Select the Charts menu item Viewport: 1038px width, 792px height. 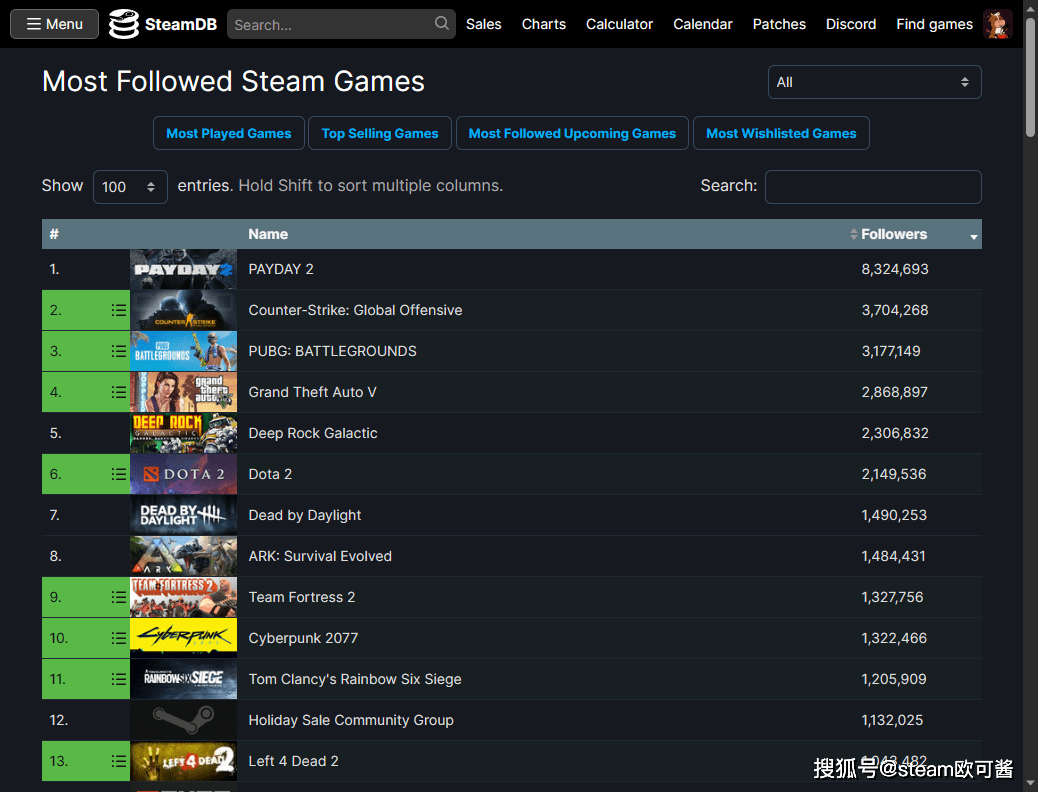click(543, 23)
